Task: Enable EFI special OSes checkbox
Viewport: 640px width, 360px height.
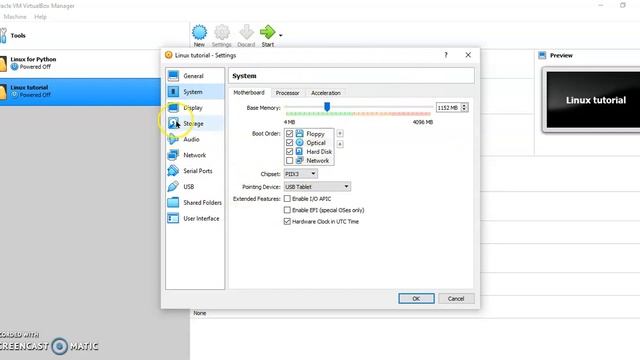Action: pos(287,210)
